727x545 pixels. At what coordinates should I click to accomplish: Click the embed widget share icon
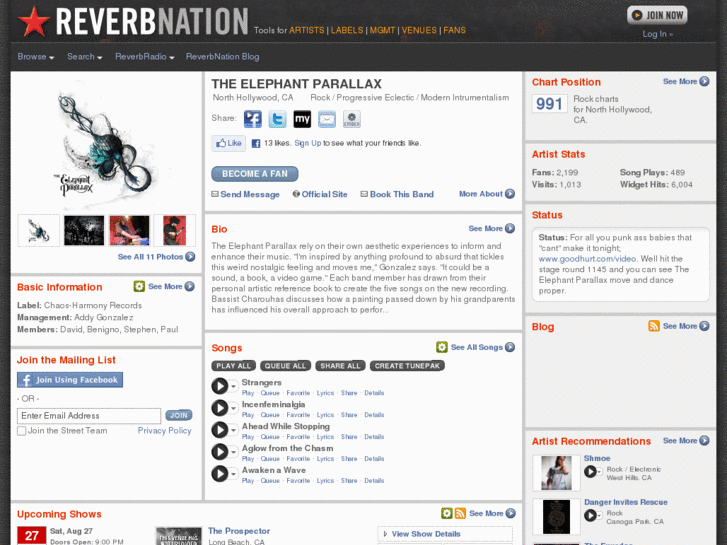351,119
